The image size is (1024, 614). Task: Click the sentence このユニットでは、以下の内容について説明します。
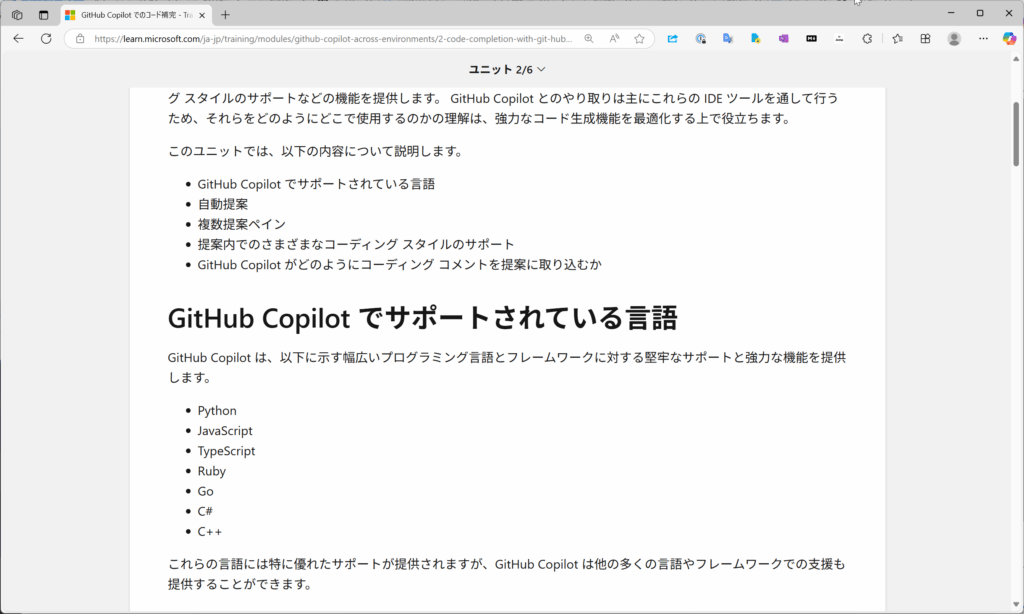click(x=315, y=152)
